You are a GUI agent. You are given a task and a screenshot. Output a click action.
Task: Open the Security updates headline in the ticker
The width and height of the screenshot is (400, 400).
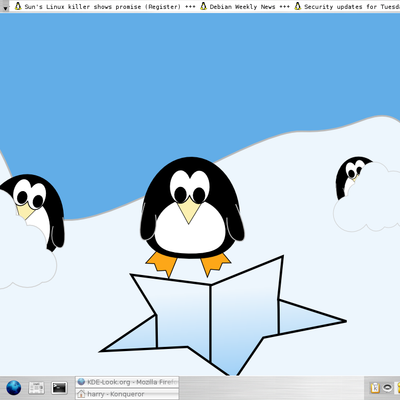[x=352, y=7]
